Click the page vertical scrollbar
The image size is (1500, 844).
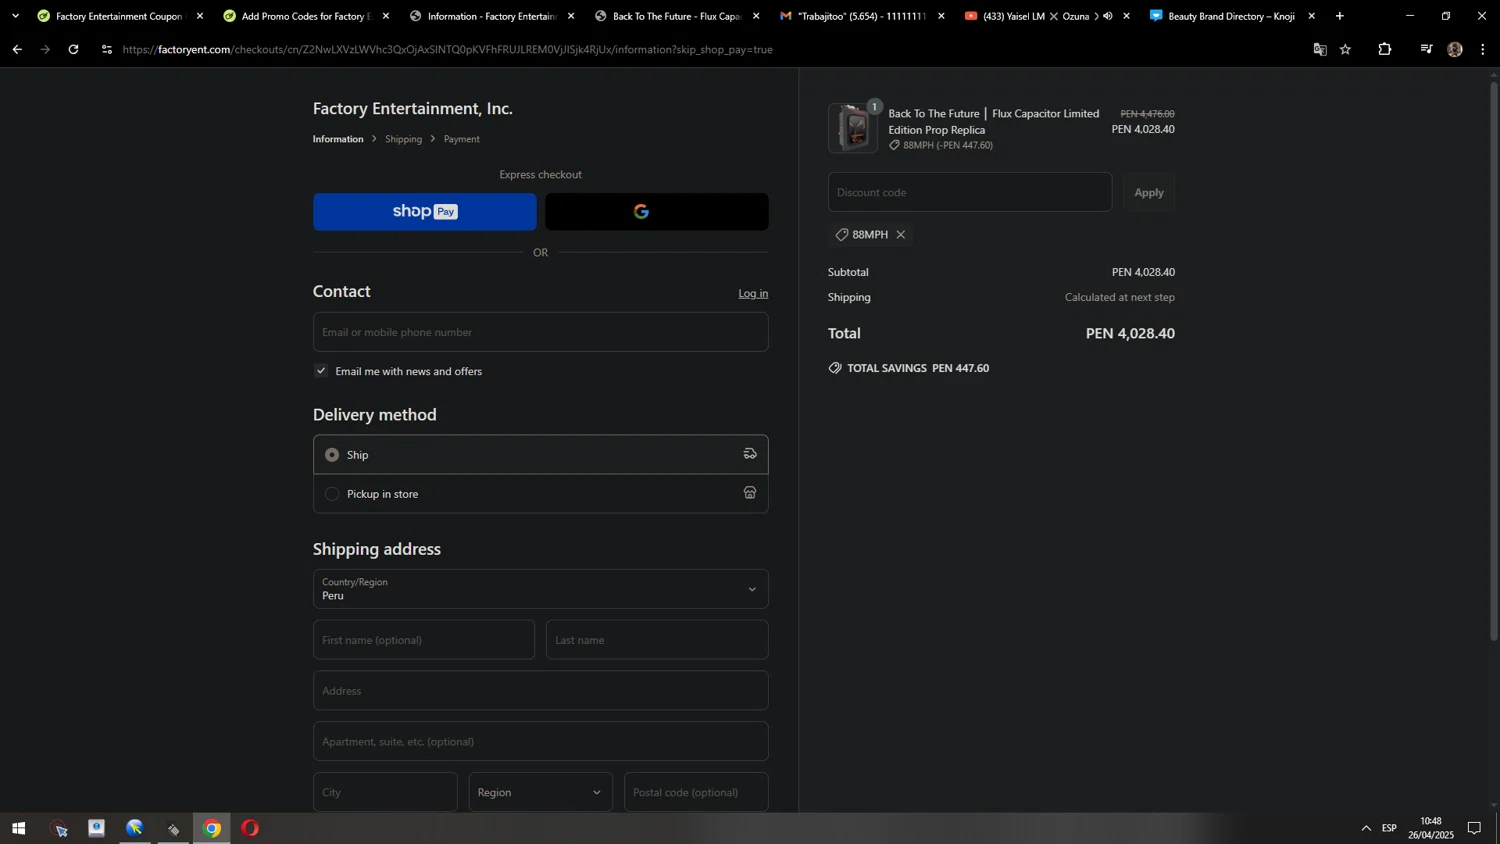1494,360
